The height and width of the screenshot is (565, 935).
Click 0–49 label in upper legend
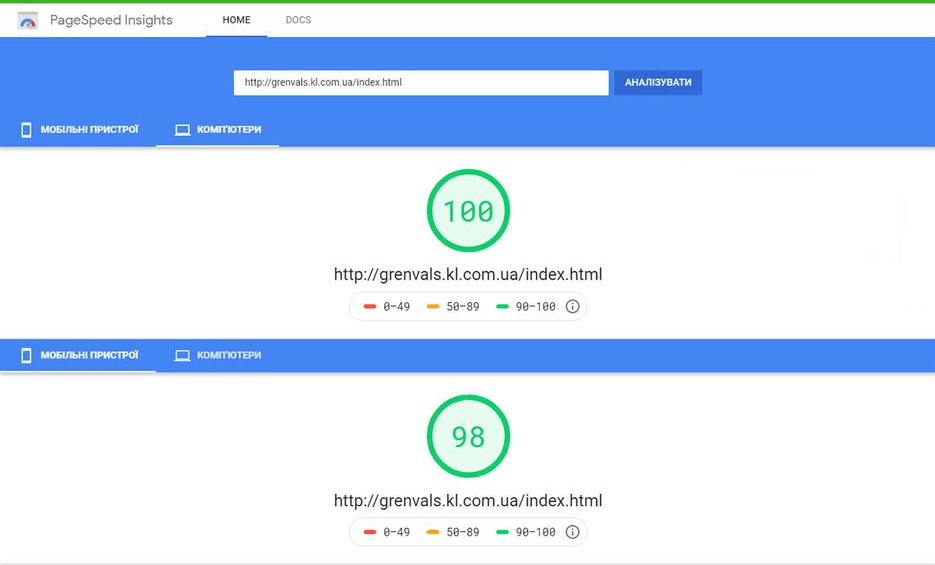click(x=397, y=306)
